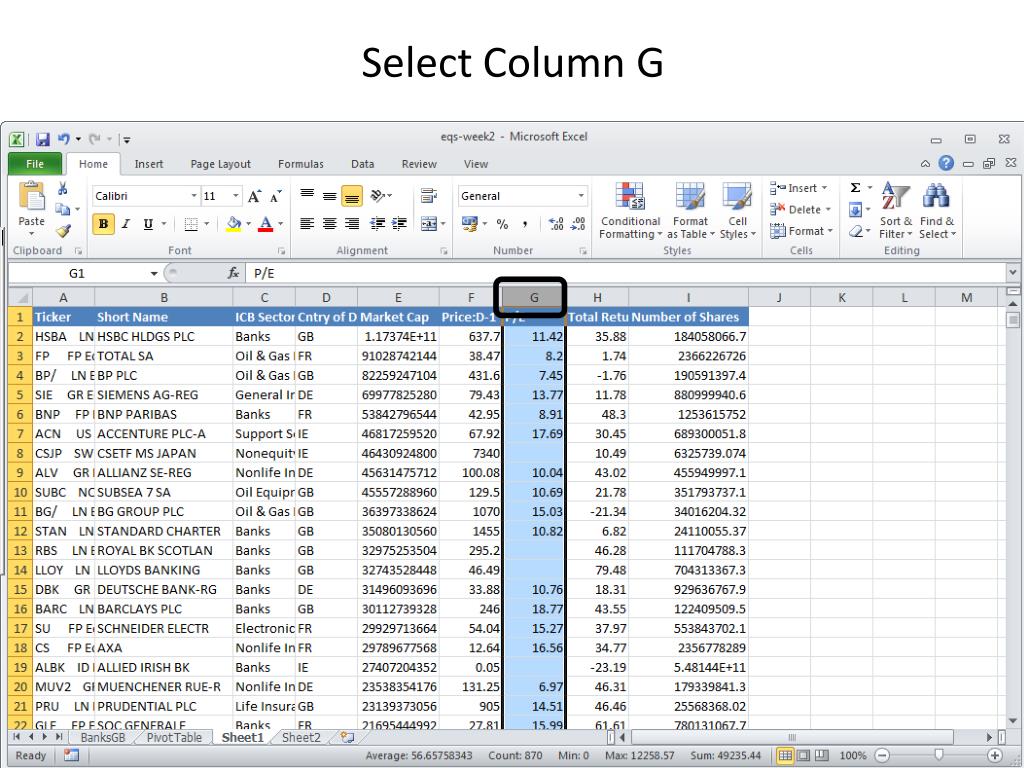
Task: Open Find & Select menu
Action: point(937,210)
